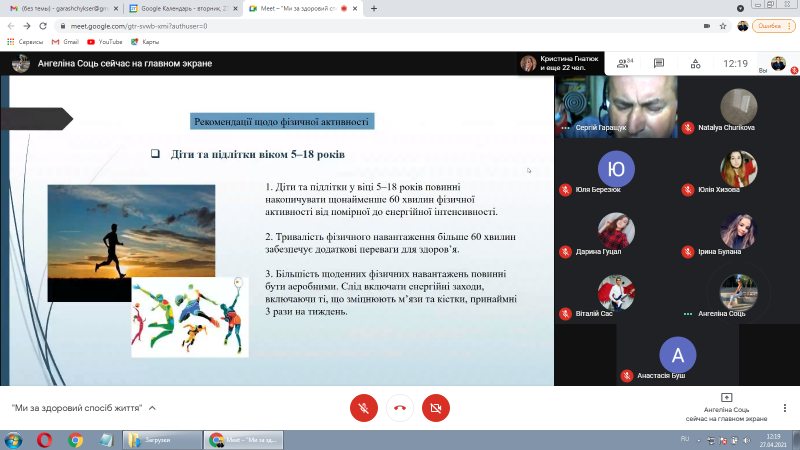Open the volume speaker tray icon
The width and height of the screenshot is (800, 450).
[x=746, y=440]
